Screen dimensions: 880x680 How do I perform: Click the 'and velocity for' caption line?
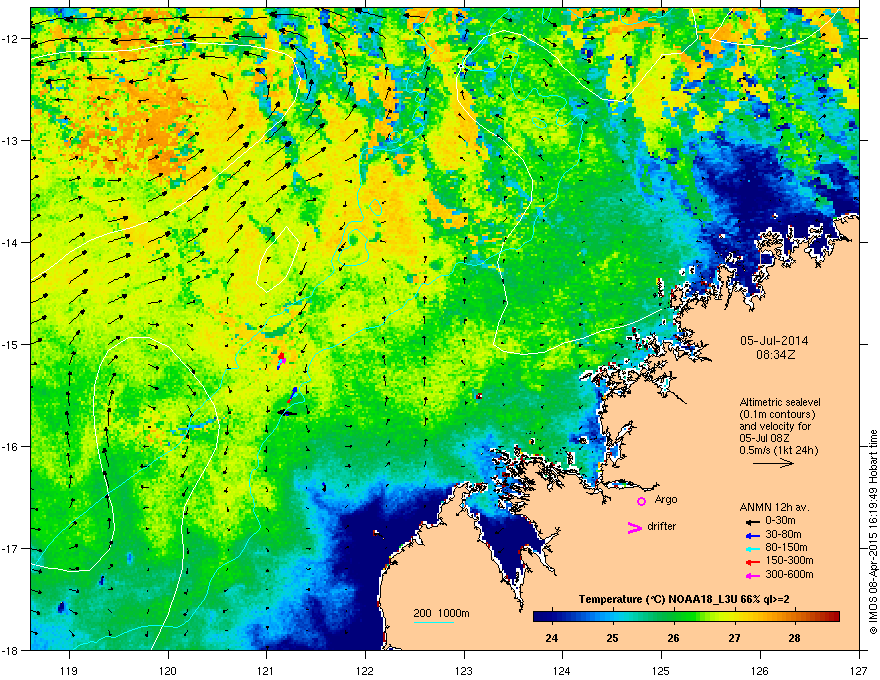click(x=774, y=426)
